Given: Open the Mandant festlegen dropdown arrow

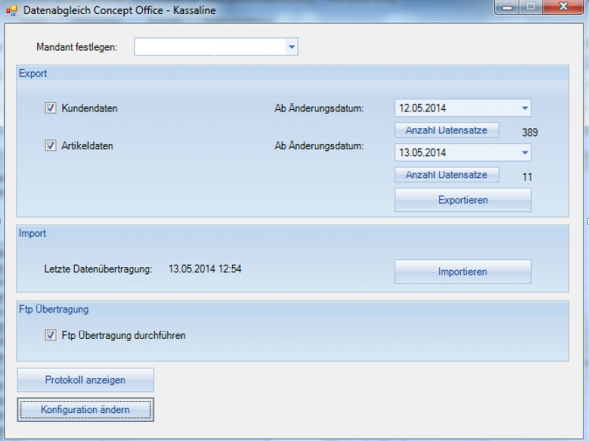Looking at the screenshot, I should click(291, 47).
